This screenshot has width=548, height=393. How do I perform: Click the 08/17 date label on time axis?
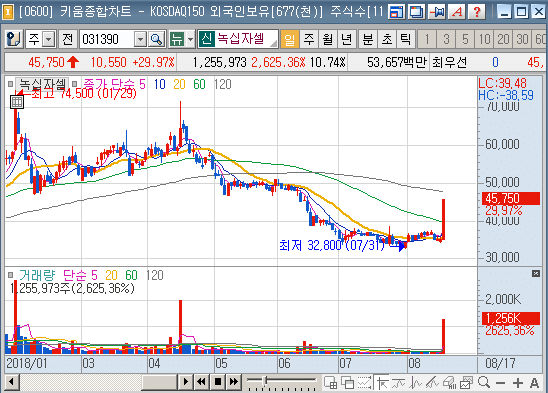click(500, 363)
